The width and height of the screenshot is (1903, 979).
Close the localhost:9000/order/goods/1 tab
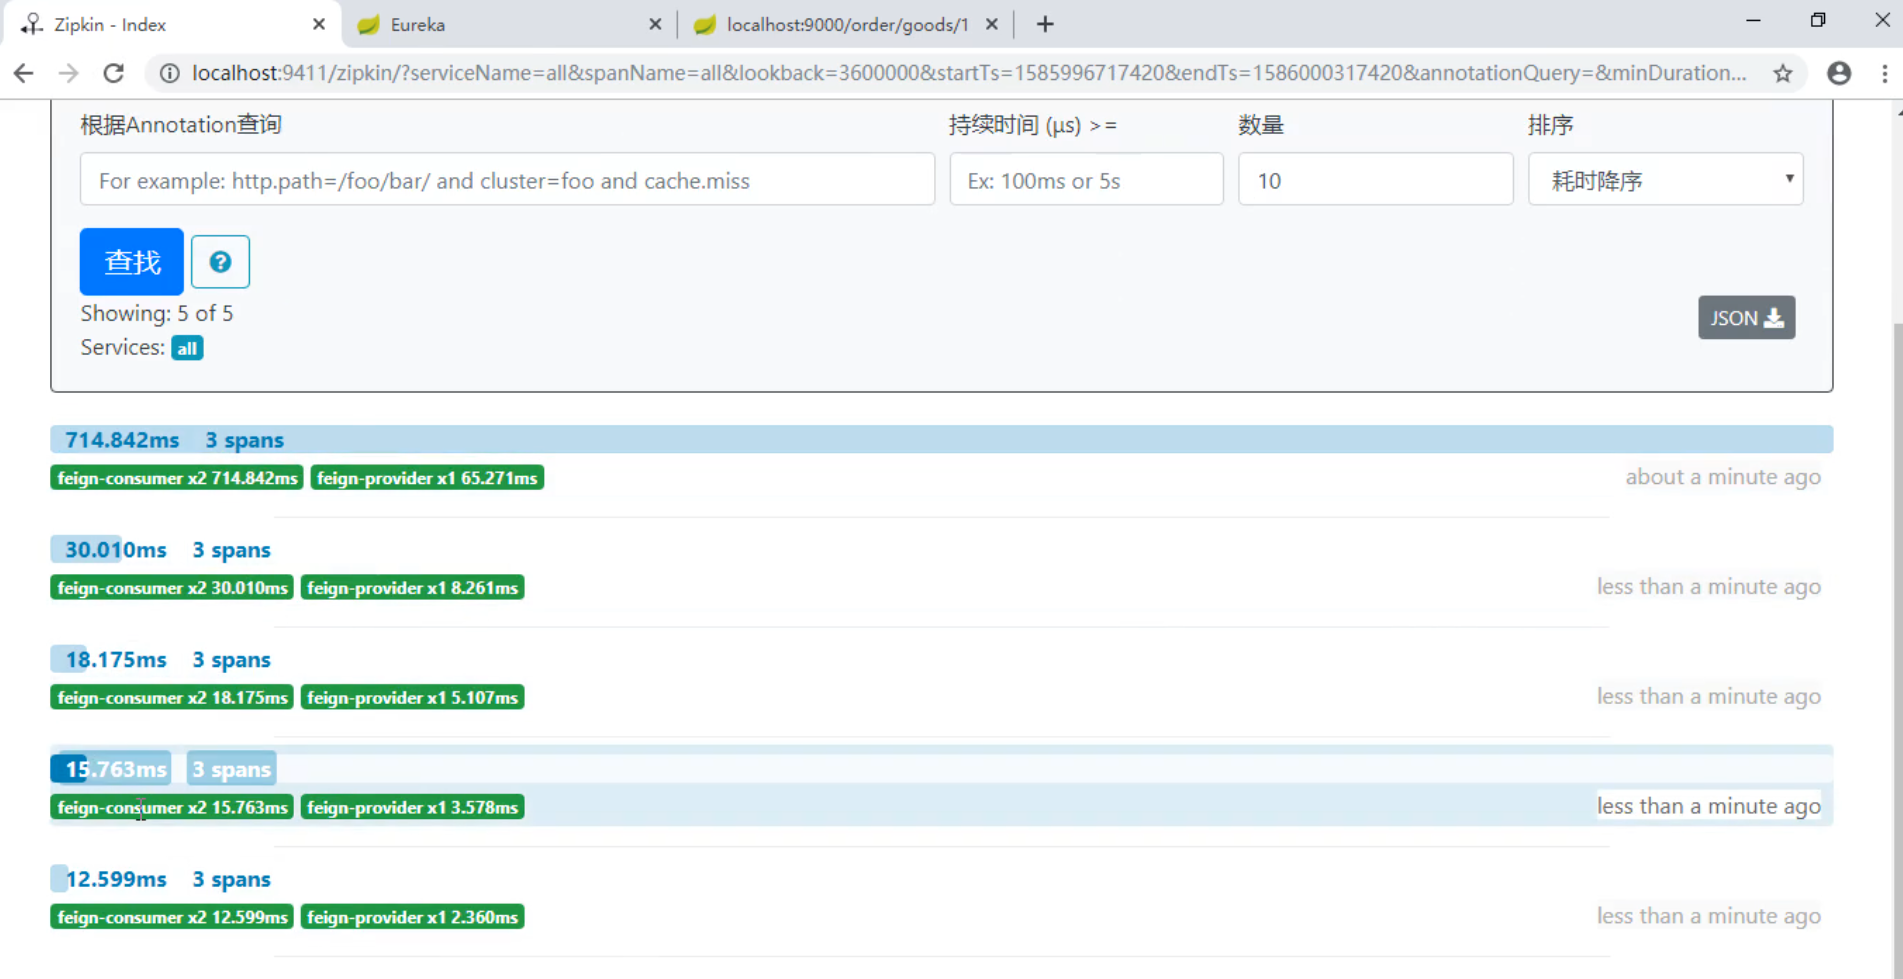[x=992, y=24]
